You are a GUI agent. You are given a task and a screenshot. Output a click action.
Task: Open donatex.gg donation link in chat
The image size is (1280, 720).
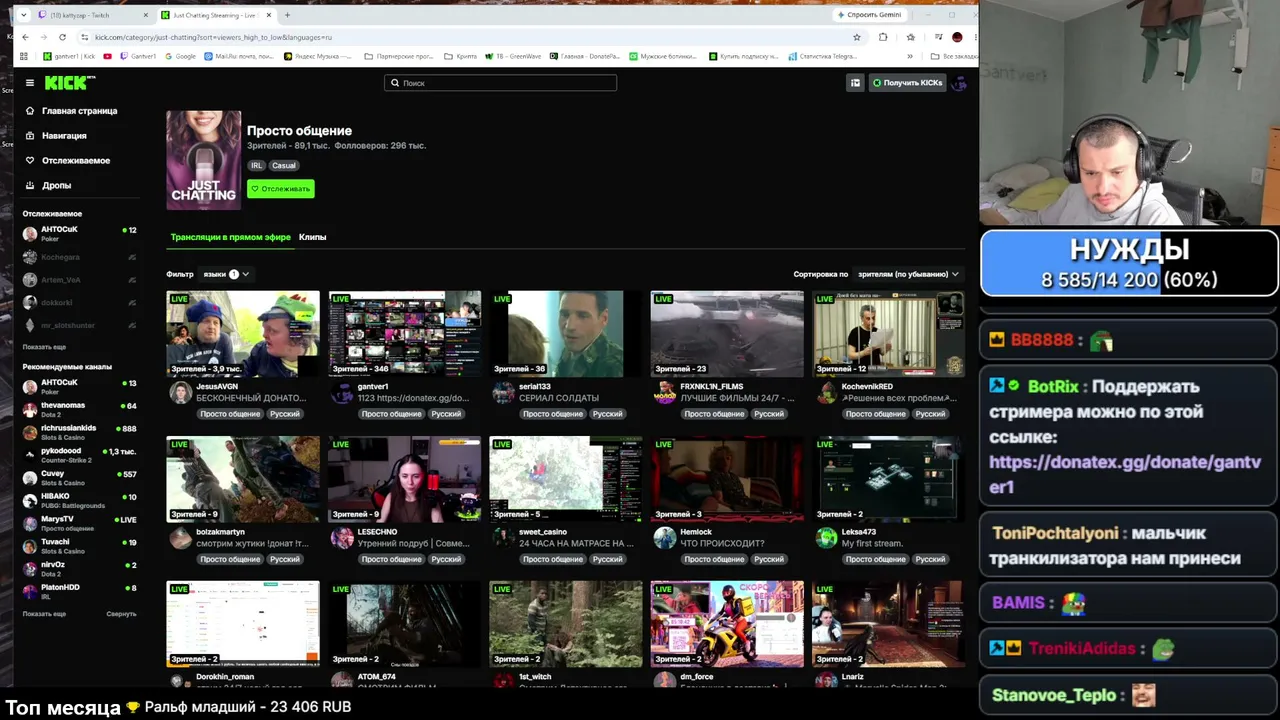1125,474
